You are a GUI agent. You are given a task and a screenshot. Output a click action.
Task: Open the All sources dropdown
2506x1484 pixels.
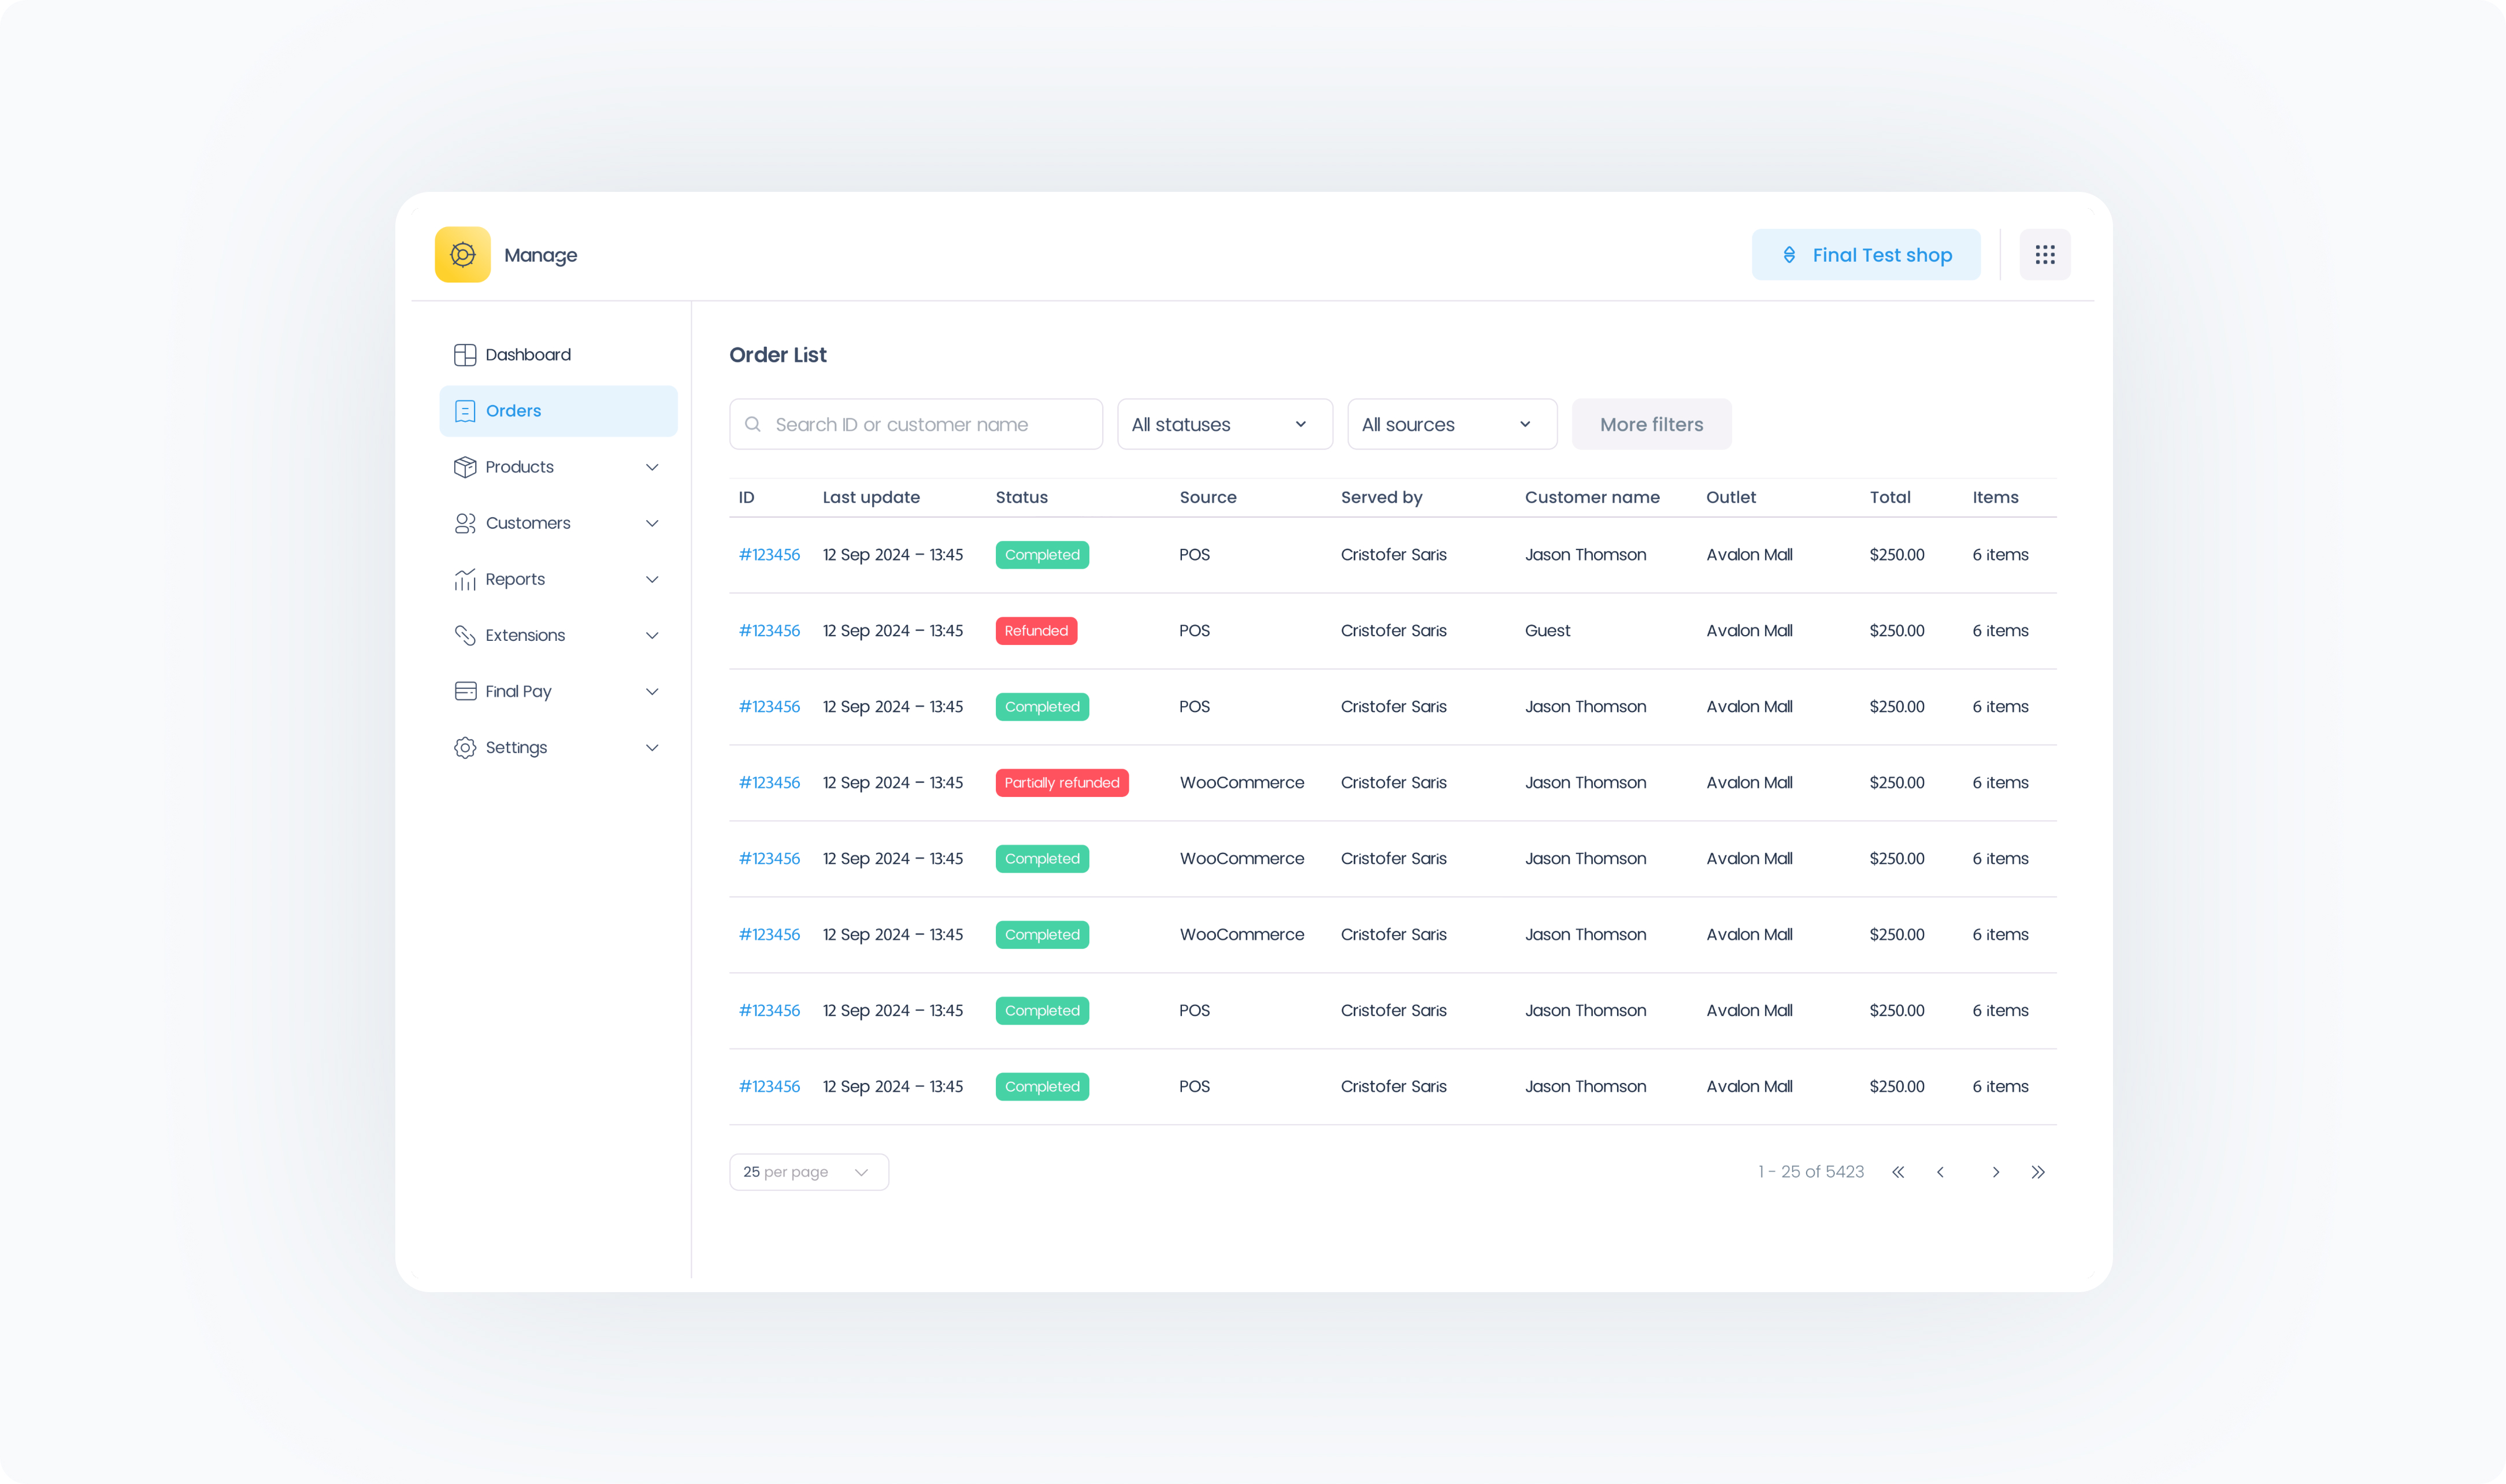coord(1451,424)
